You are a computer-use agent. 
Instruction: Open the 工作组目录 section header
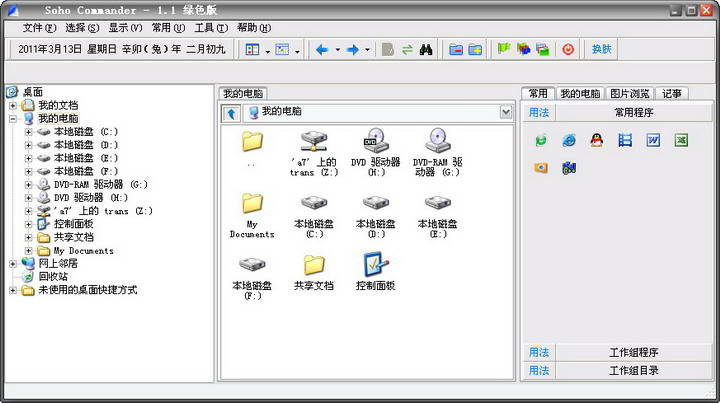pos(634,370)
